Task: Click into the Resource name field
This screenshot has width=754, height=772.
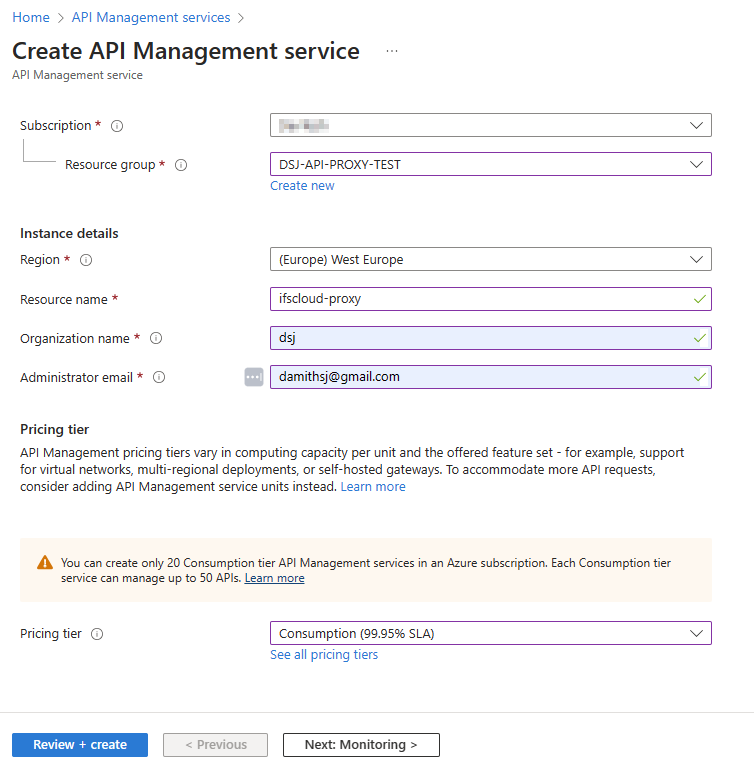Action: pyautogui.click(x=480, y=299)
